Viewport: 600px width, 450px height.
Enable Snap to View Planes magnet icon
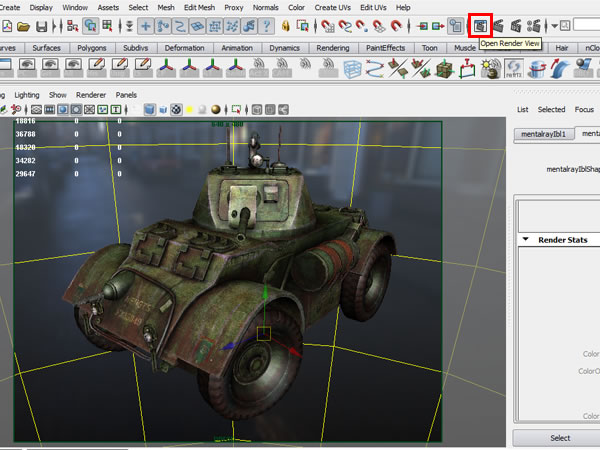click(379, 26)
